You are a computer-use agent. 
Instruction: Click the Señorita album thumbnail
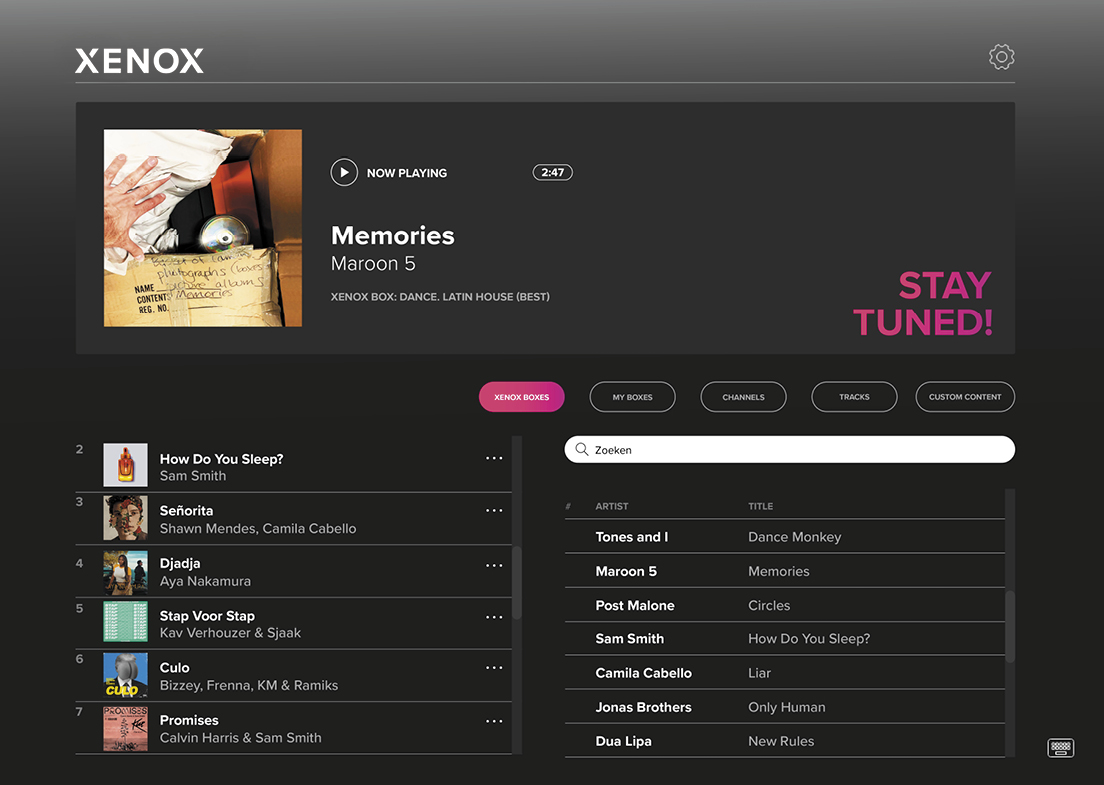coord(125,517)
